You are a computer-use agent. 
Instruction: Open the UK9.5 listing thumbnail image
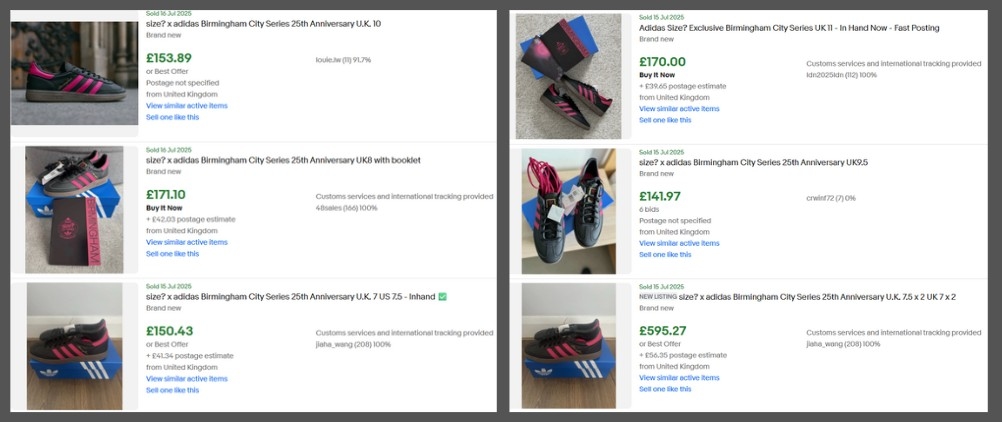[568, 211]
